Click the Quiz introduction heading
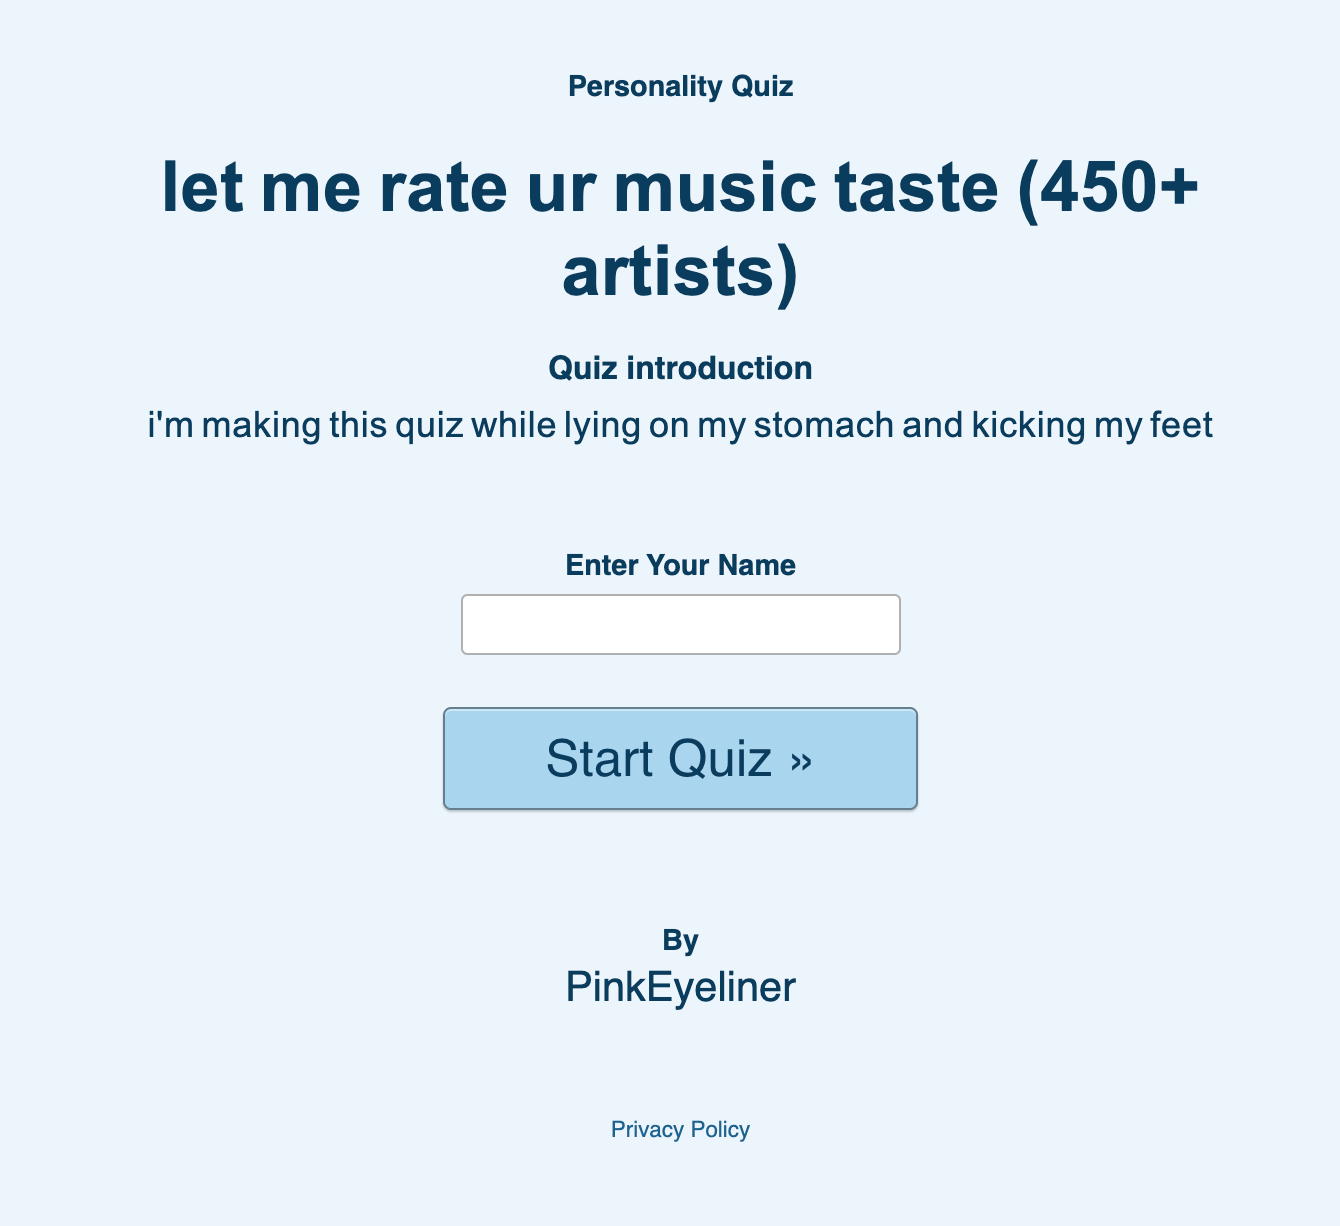The image size is (1340, 1226). 680,367
